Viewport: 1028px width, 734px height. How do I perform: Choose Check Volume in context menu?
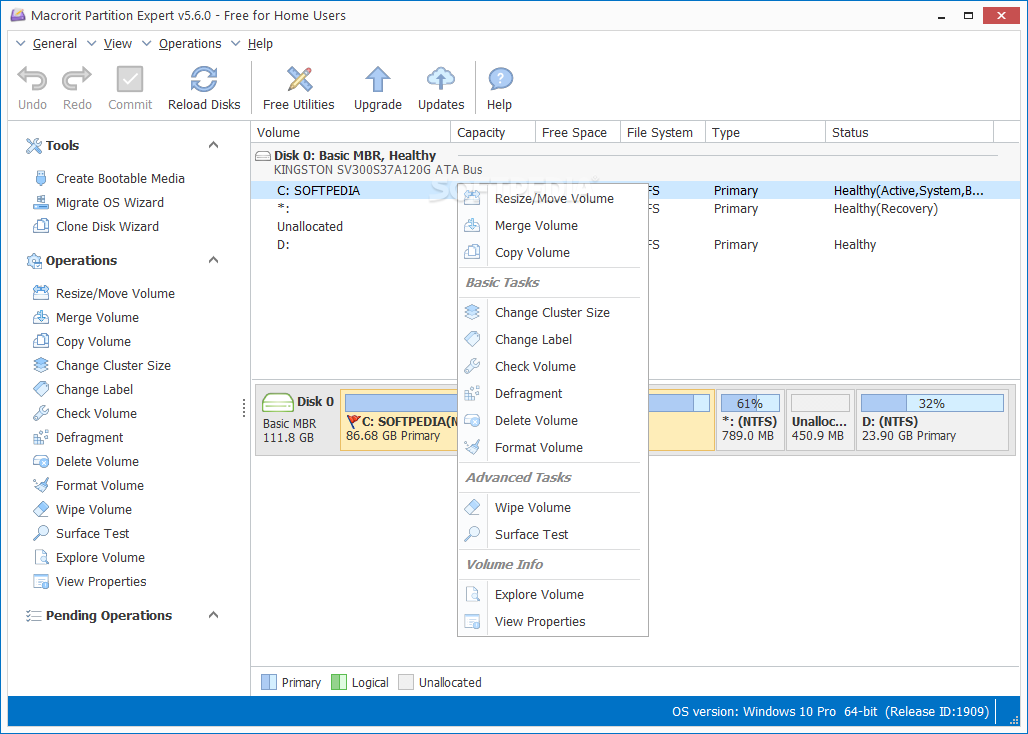coord(553,366)
